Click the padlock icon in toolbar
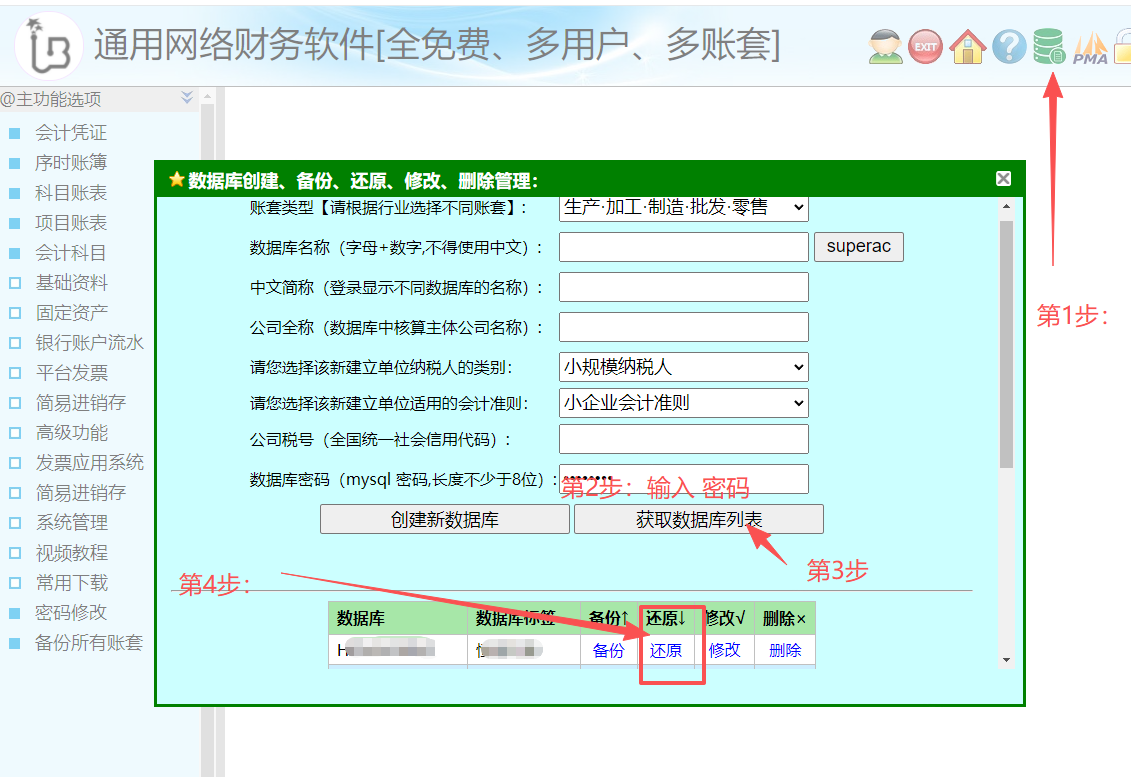Viewport: 1131px width, 777px height. (1123, 48)
